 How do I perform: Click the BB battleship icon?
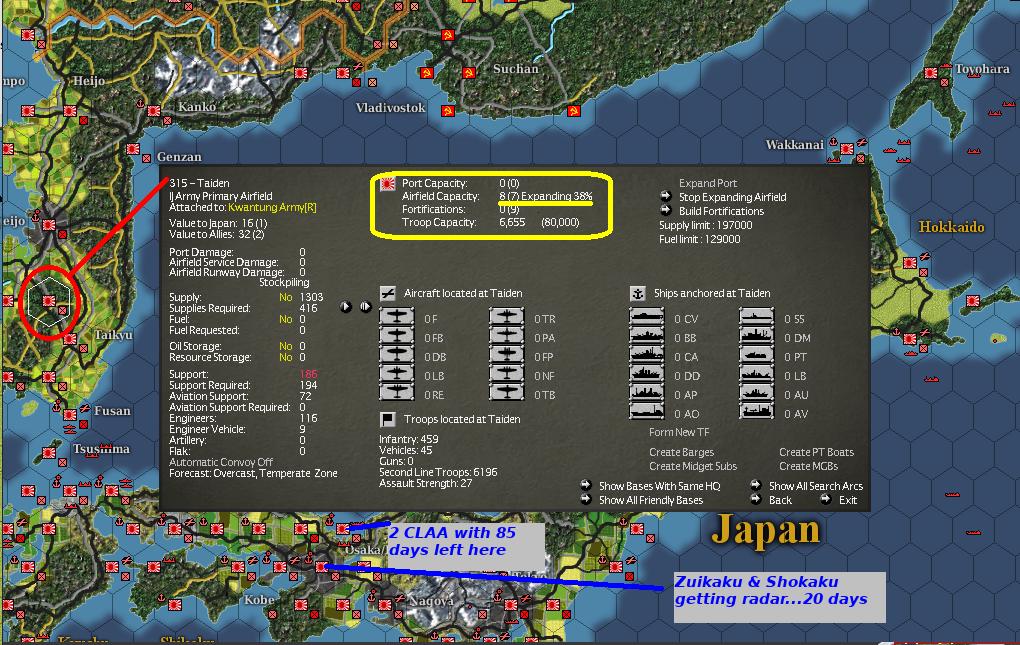click(647, 336)
